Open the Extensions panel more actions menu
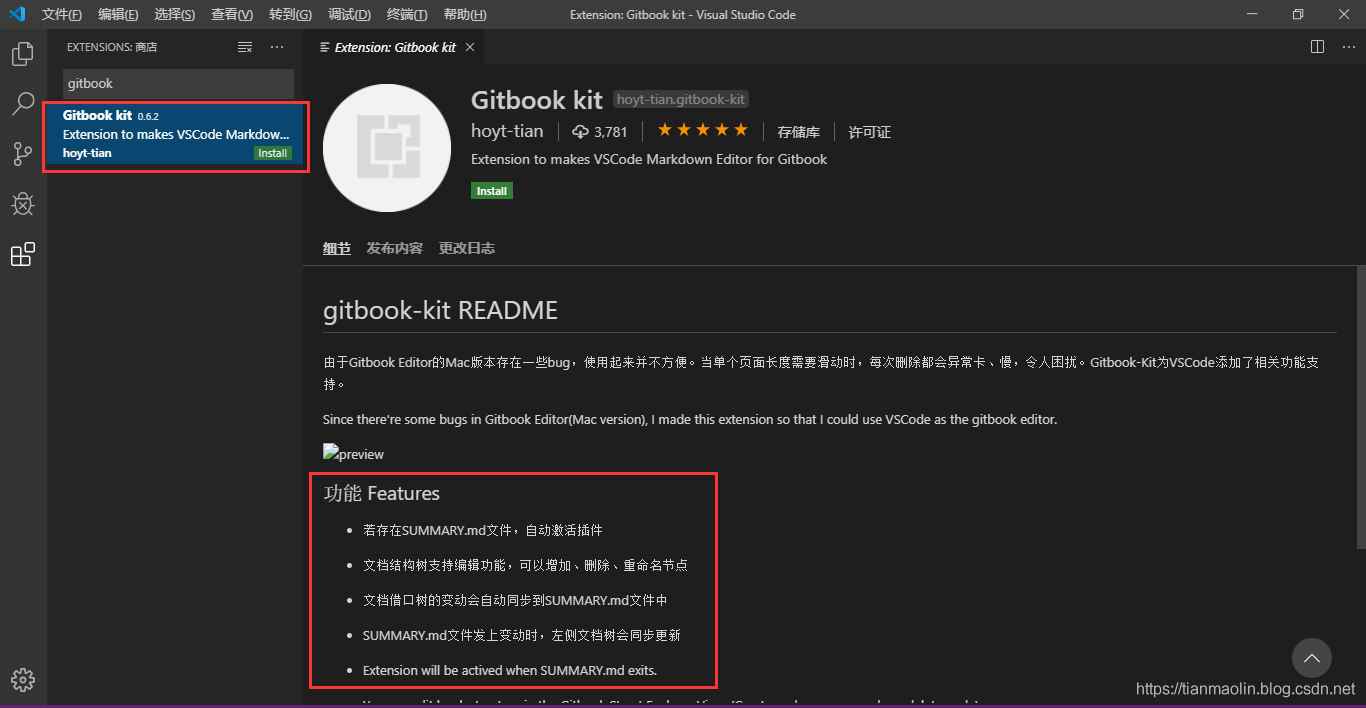The width and height of the screenshot is (1366, 708). click(276, 46)
